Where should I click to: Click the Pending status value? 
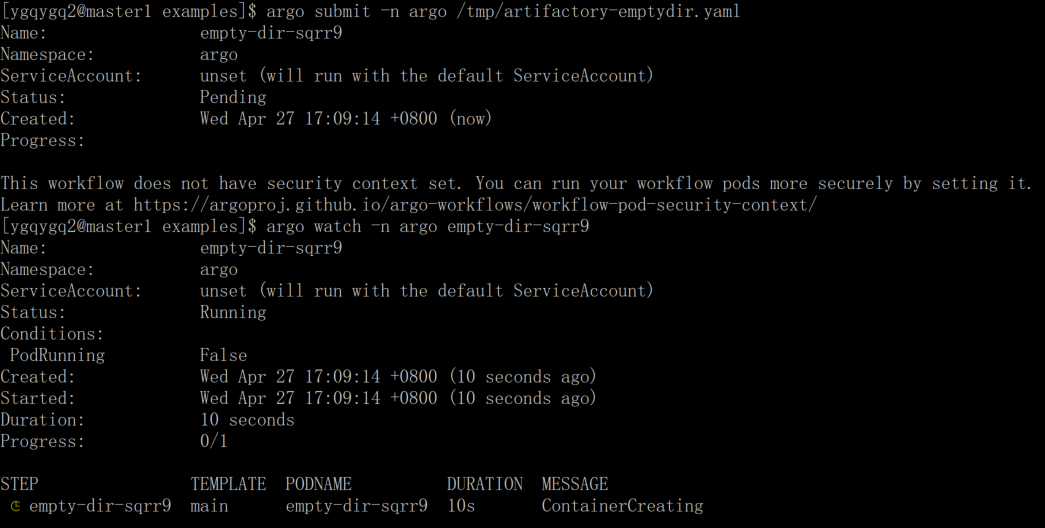coord(233,97)
